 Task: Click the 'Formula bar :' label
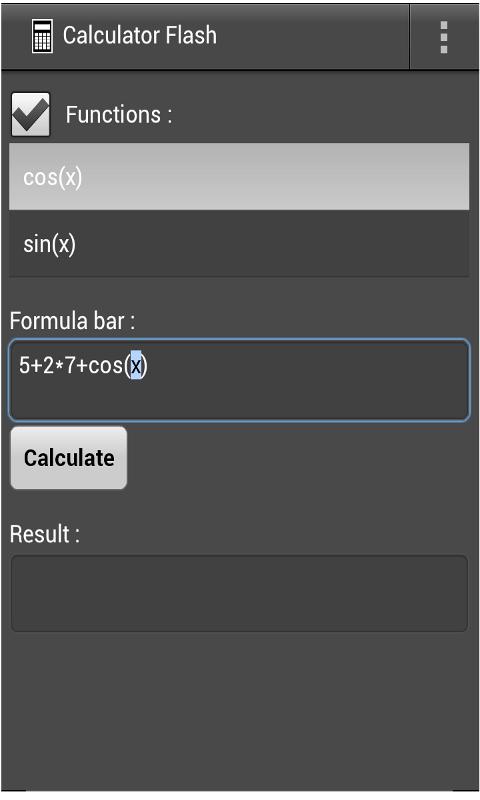click(x=72, y=321)
